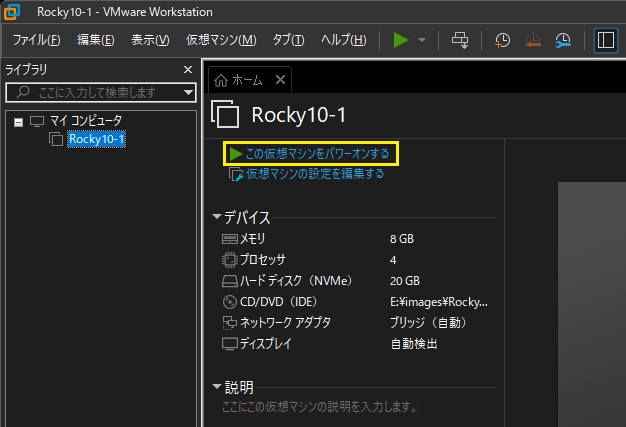Click the Send Ctrl+Alt+Del toolbar icon
The image size is (626, 427).
pyautogui.click(x=460, y=40)
